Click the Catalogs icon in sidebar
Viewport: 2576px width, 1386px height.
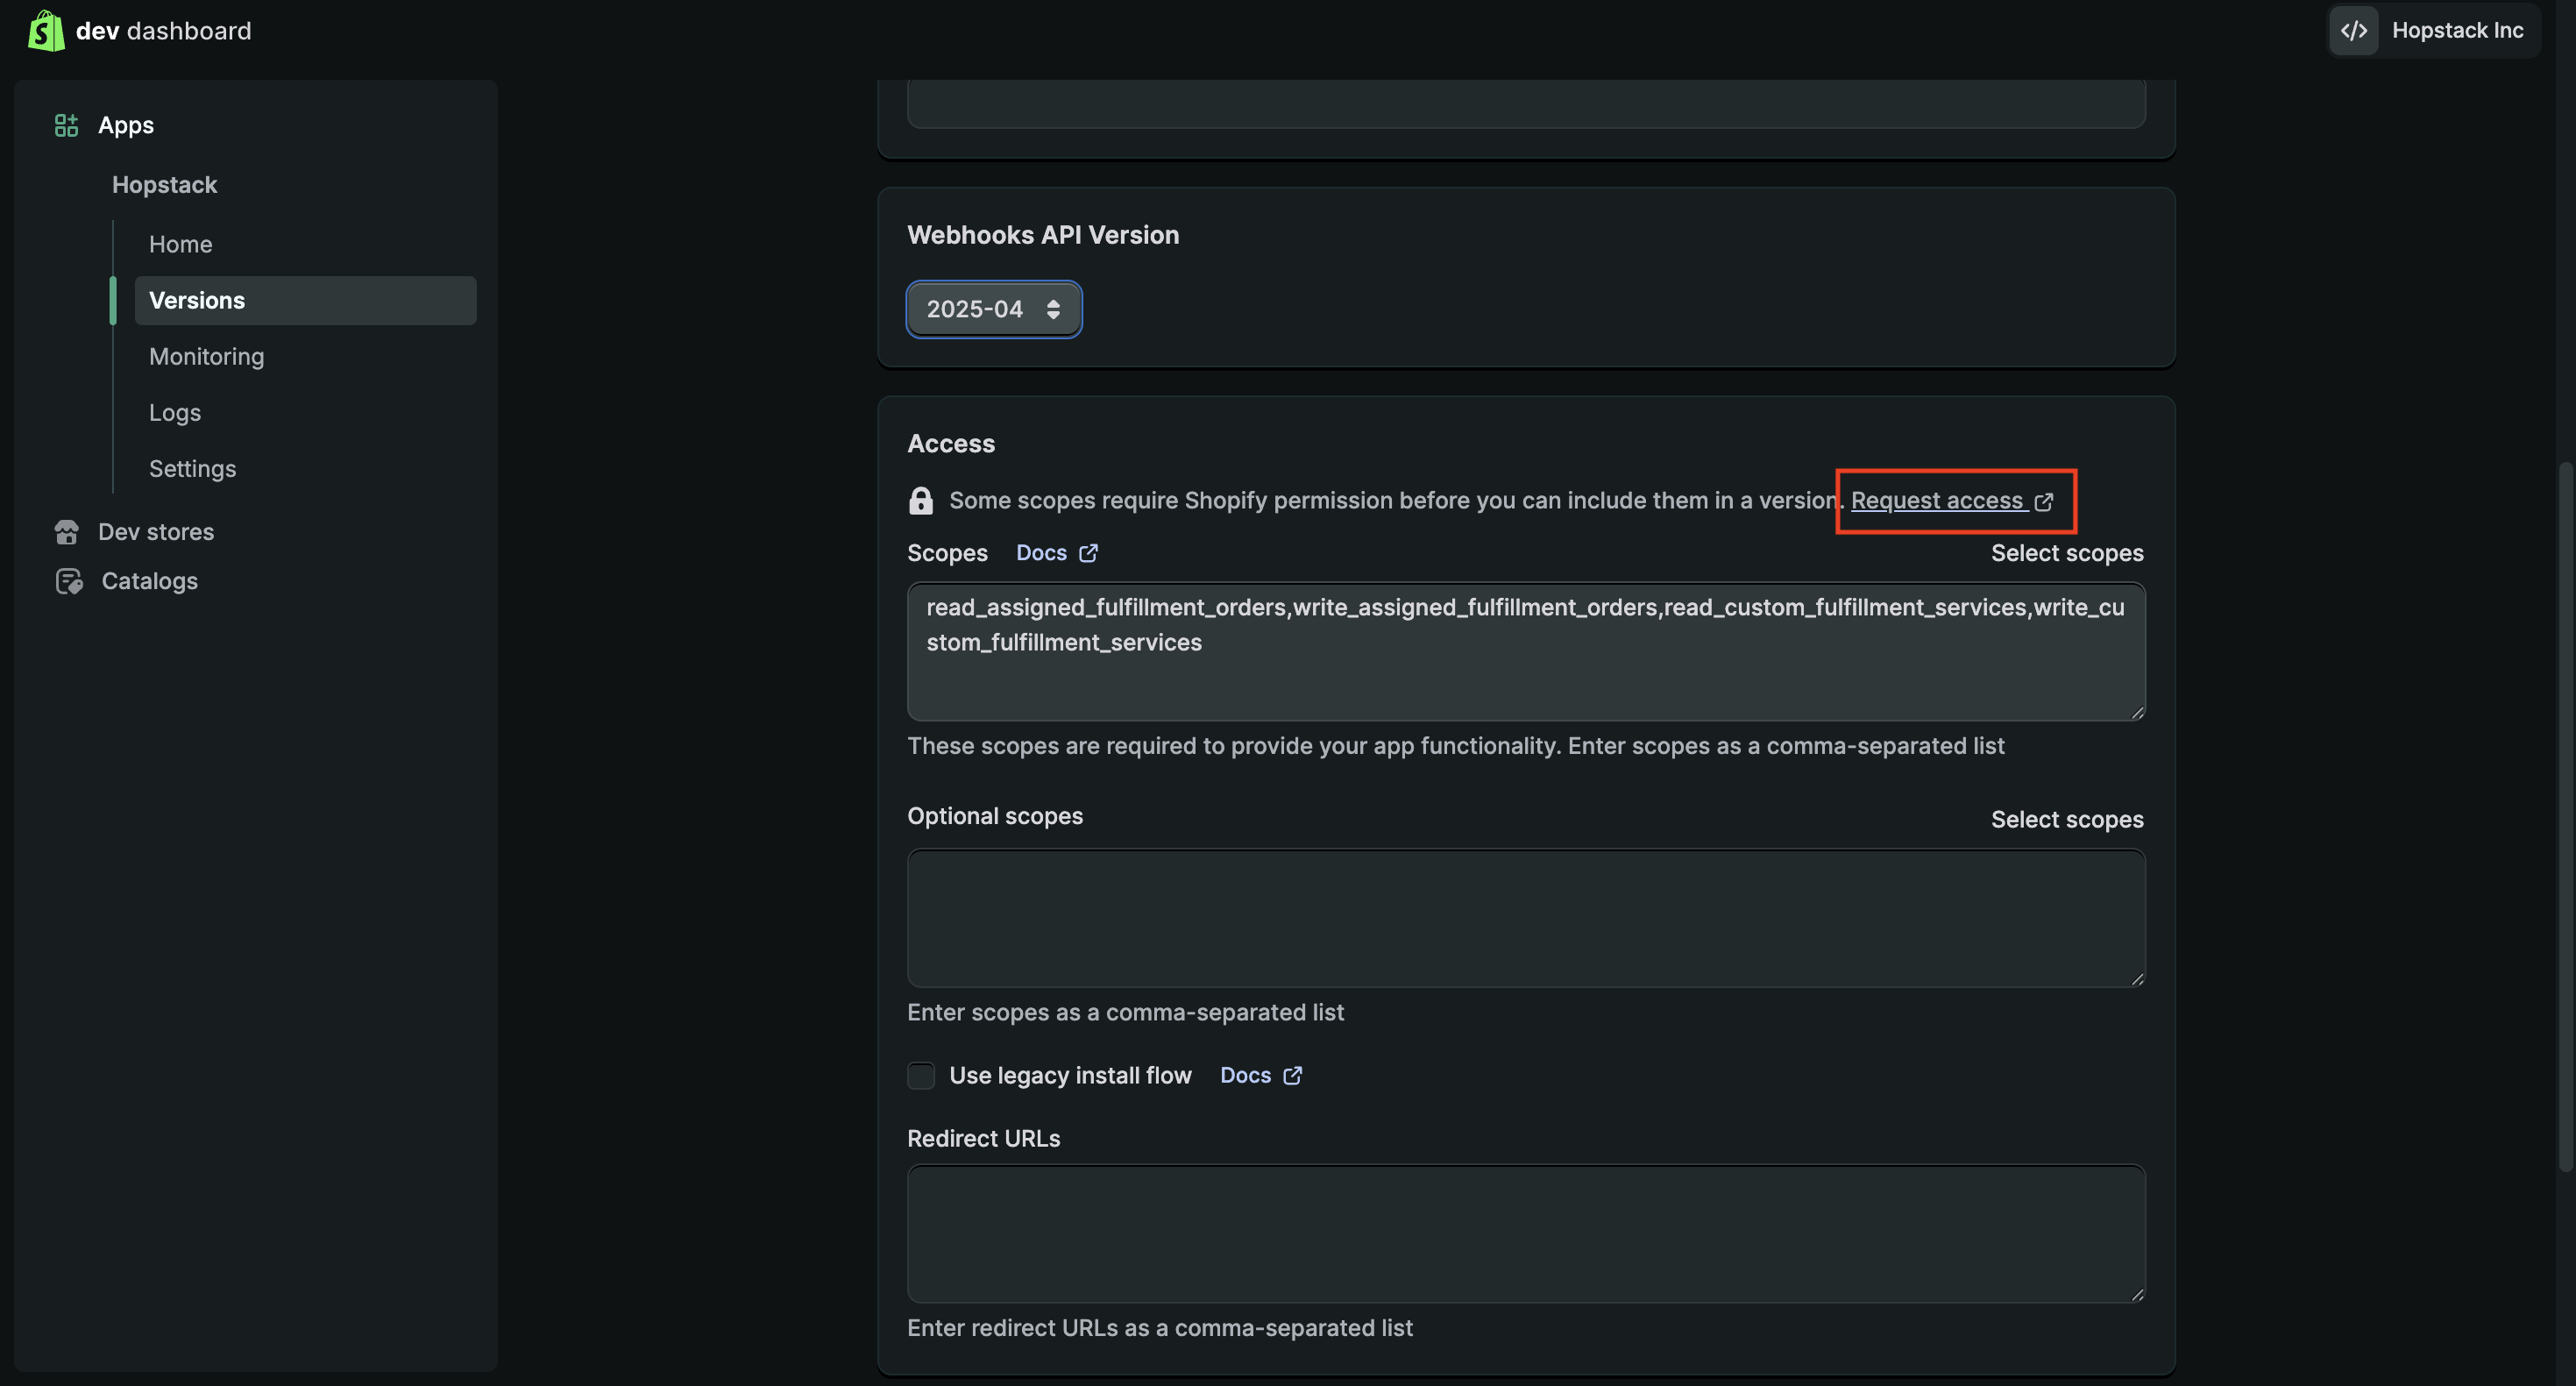point(69,581)
